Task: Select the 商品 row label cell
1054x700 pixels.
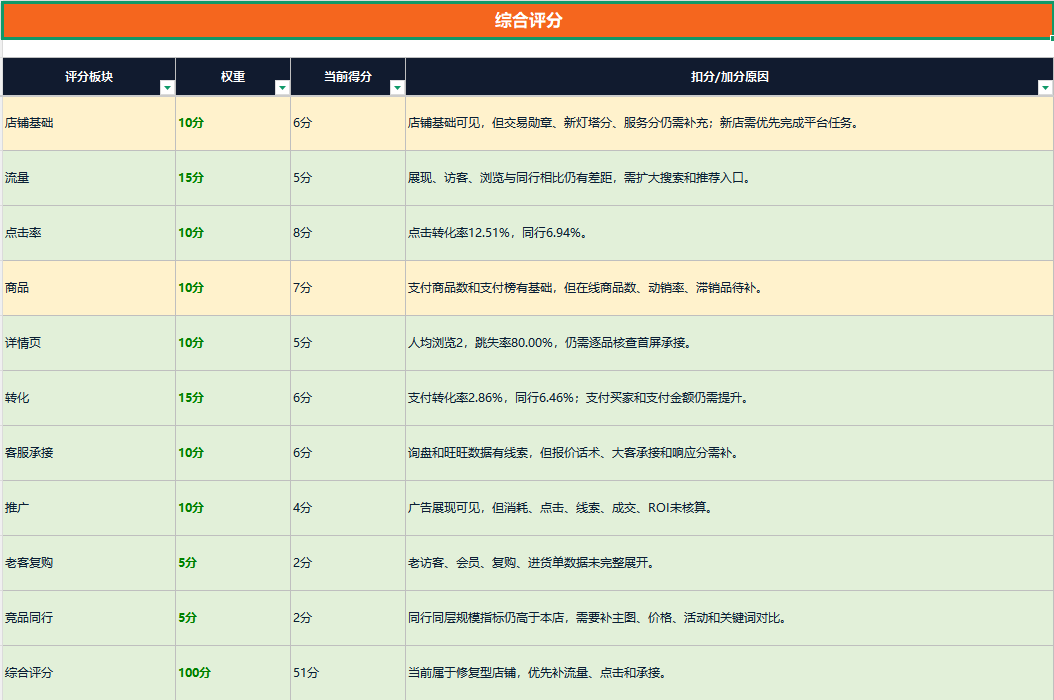Action: pyautogui.click(x=89, y=288)
